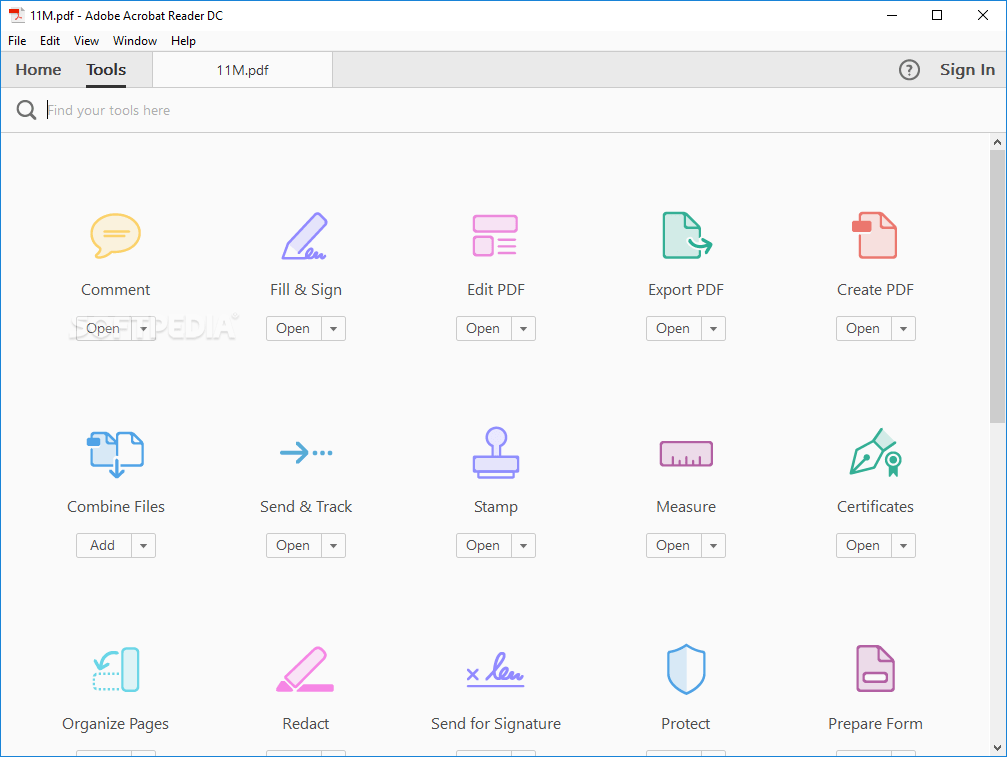Open the Fill & Sign tool button

pyautogui.click(x=293, y=329)
